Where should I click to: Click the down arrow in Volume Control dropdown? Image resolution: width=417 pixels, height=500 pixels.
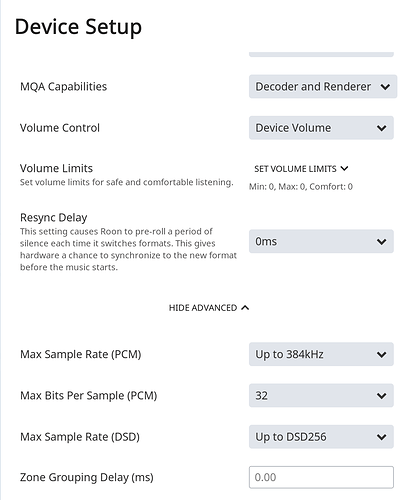click(382, 128)
